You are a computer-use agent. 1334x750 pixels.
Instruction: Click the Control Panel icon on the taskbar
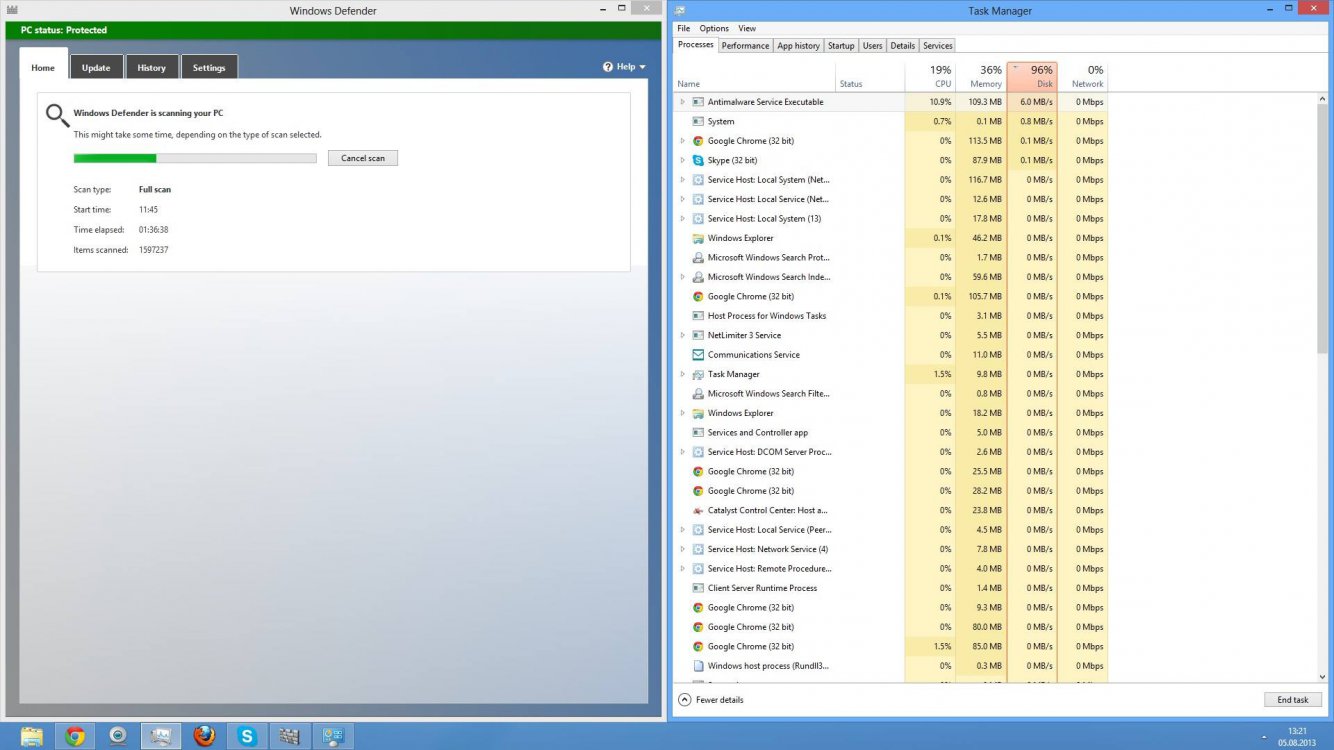333,737
